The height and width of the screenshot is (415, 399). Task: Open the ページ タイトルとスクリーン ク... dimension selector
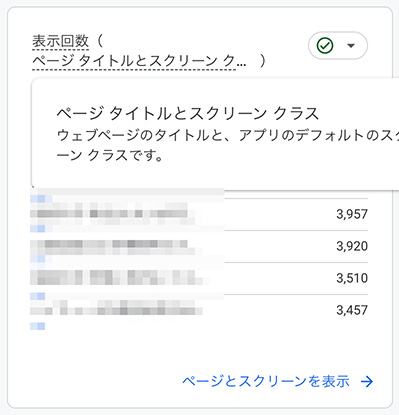139,61
